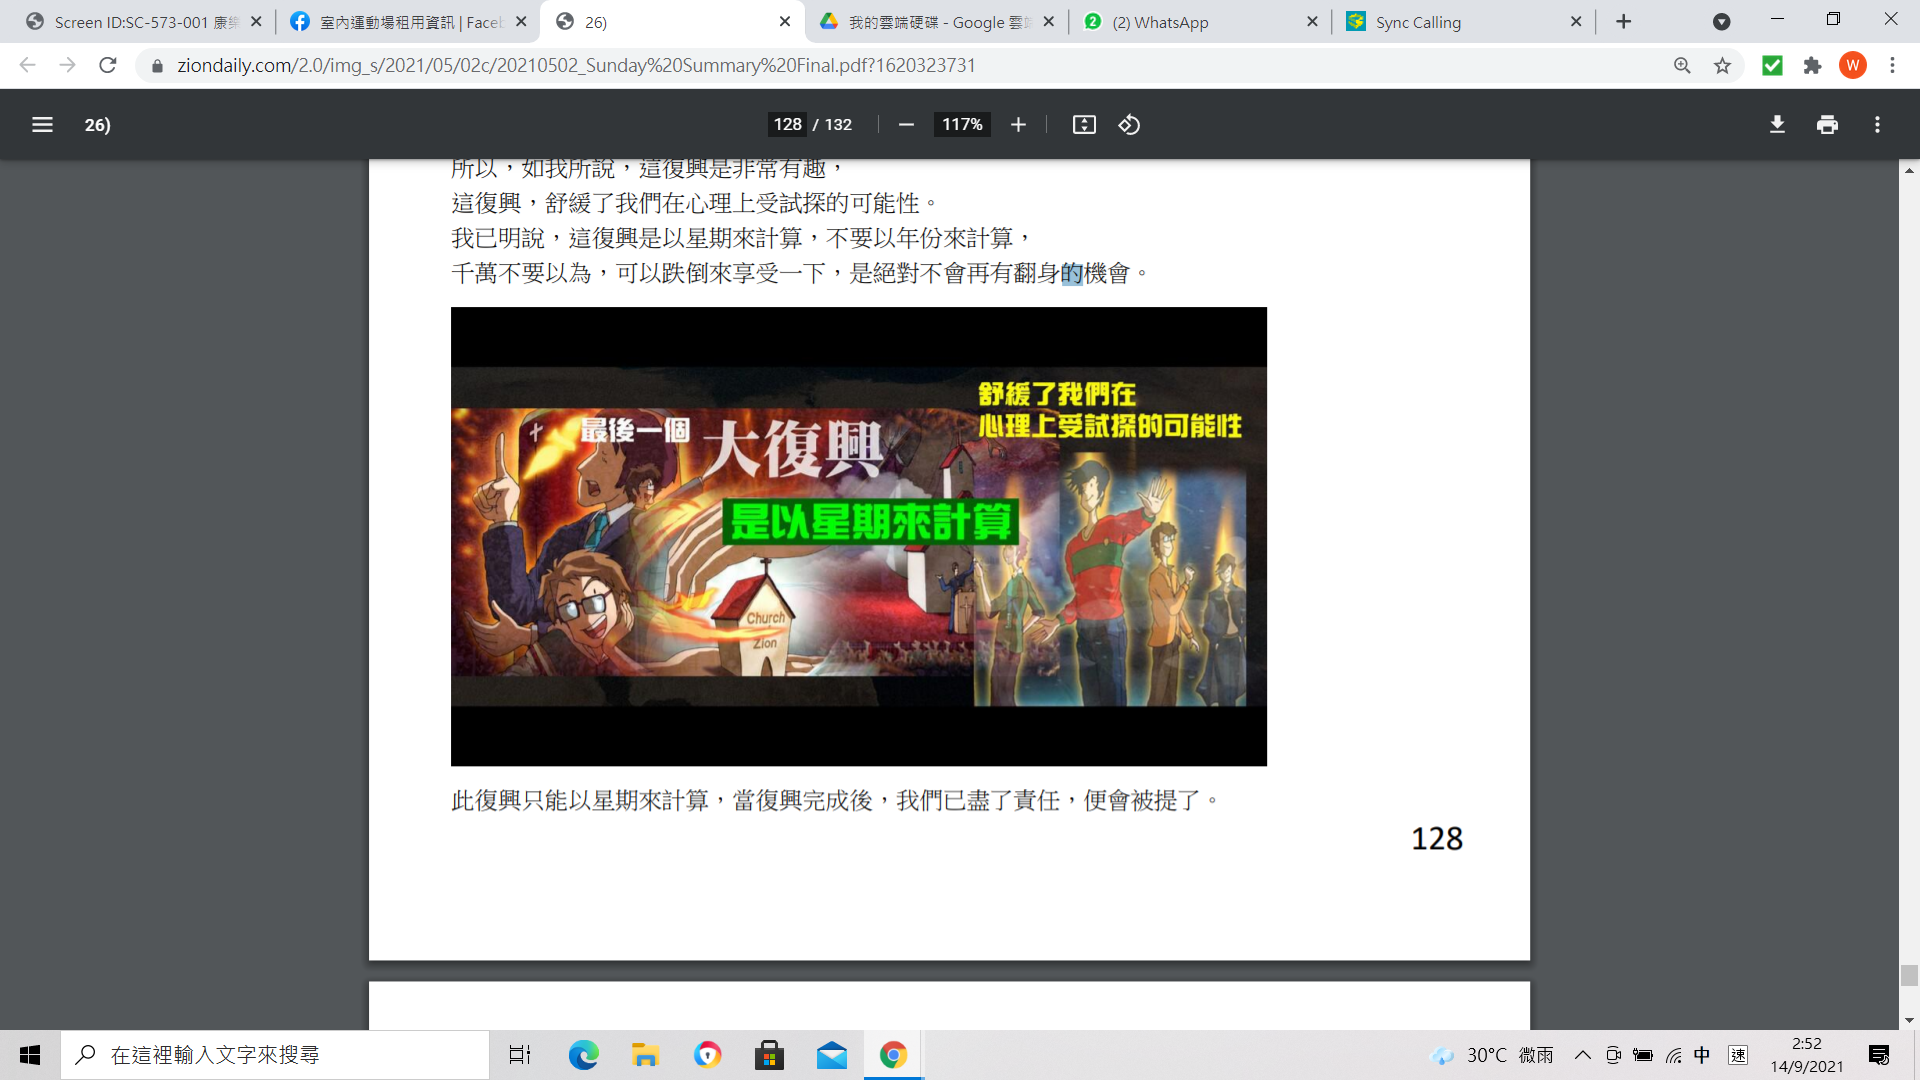Click the vertical scrollbar thumb
The width and height of the screenshot is (1920, 1080).
(x=1909, y=975)
